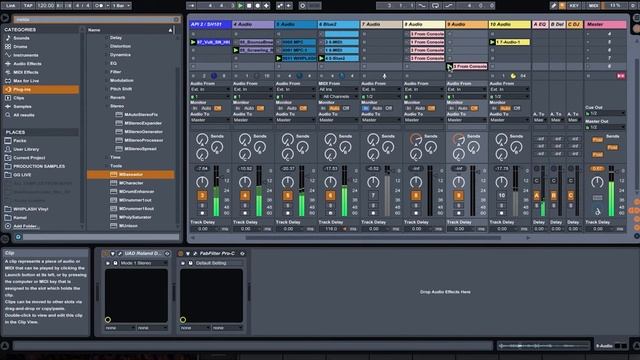This screenshot has height=360, width=640.
Task: Set API 2 / SH101 monitor to Auto
Action: pos(206,108)
